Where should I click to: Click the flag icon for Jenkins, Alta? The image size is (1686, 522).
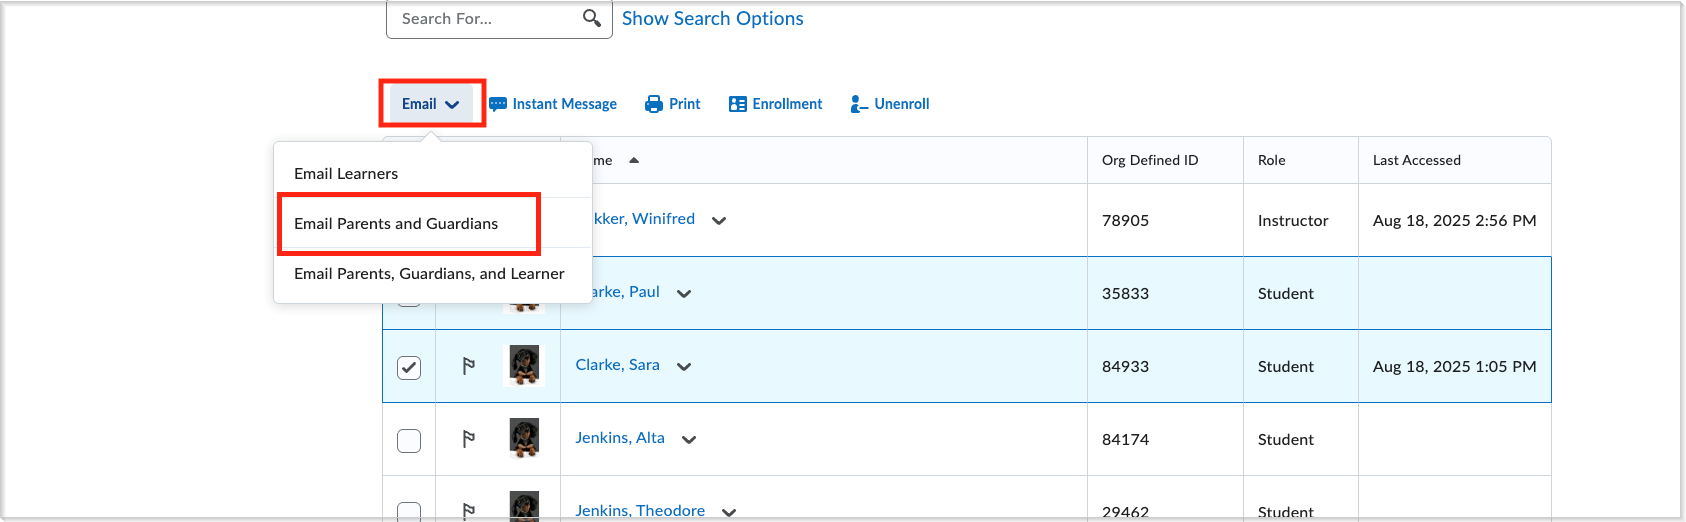469,439
